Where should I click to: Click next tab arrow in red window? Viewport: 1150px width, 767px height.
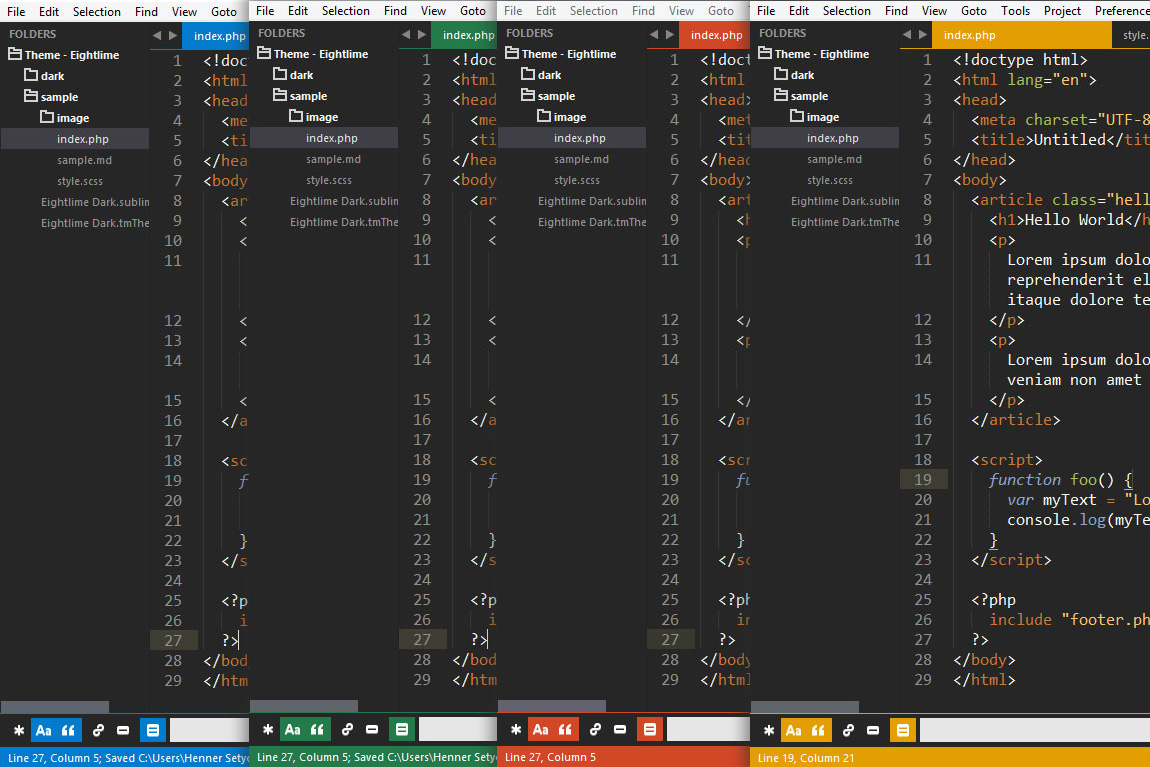[670, 34]
